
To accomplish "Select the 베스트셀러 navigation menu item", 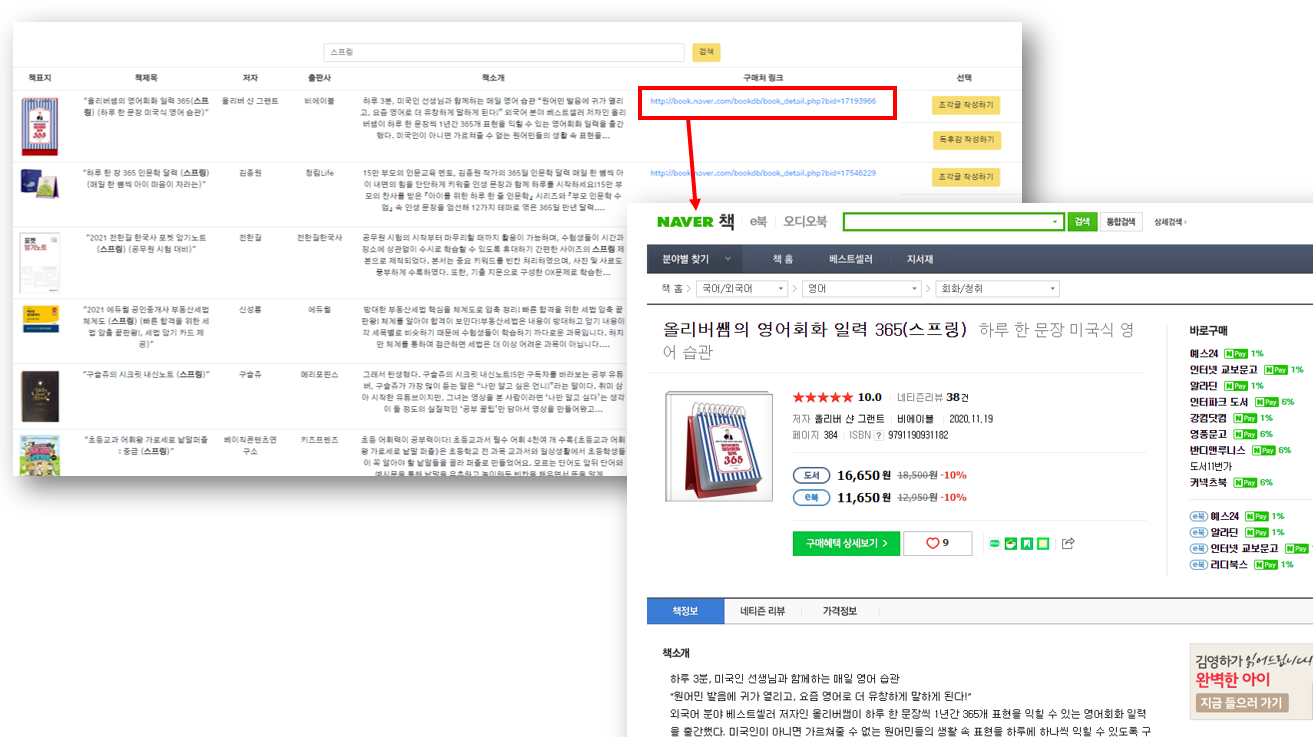I will (851, 259).
